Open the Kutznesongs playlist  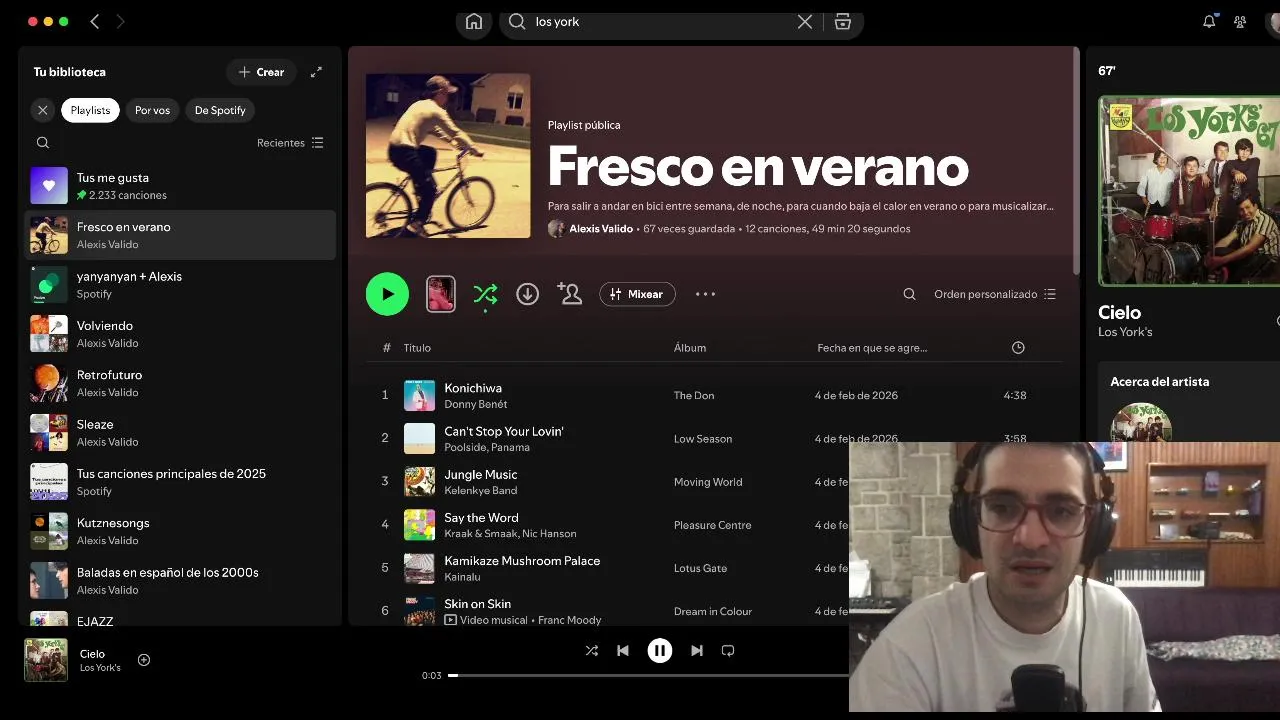pyautogui.click(x=180, y=531)
